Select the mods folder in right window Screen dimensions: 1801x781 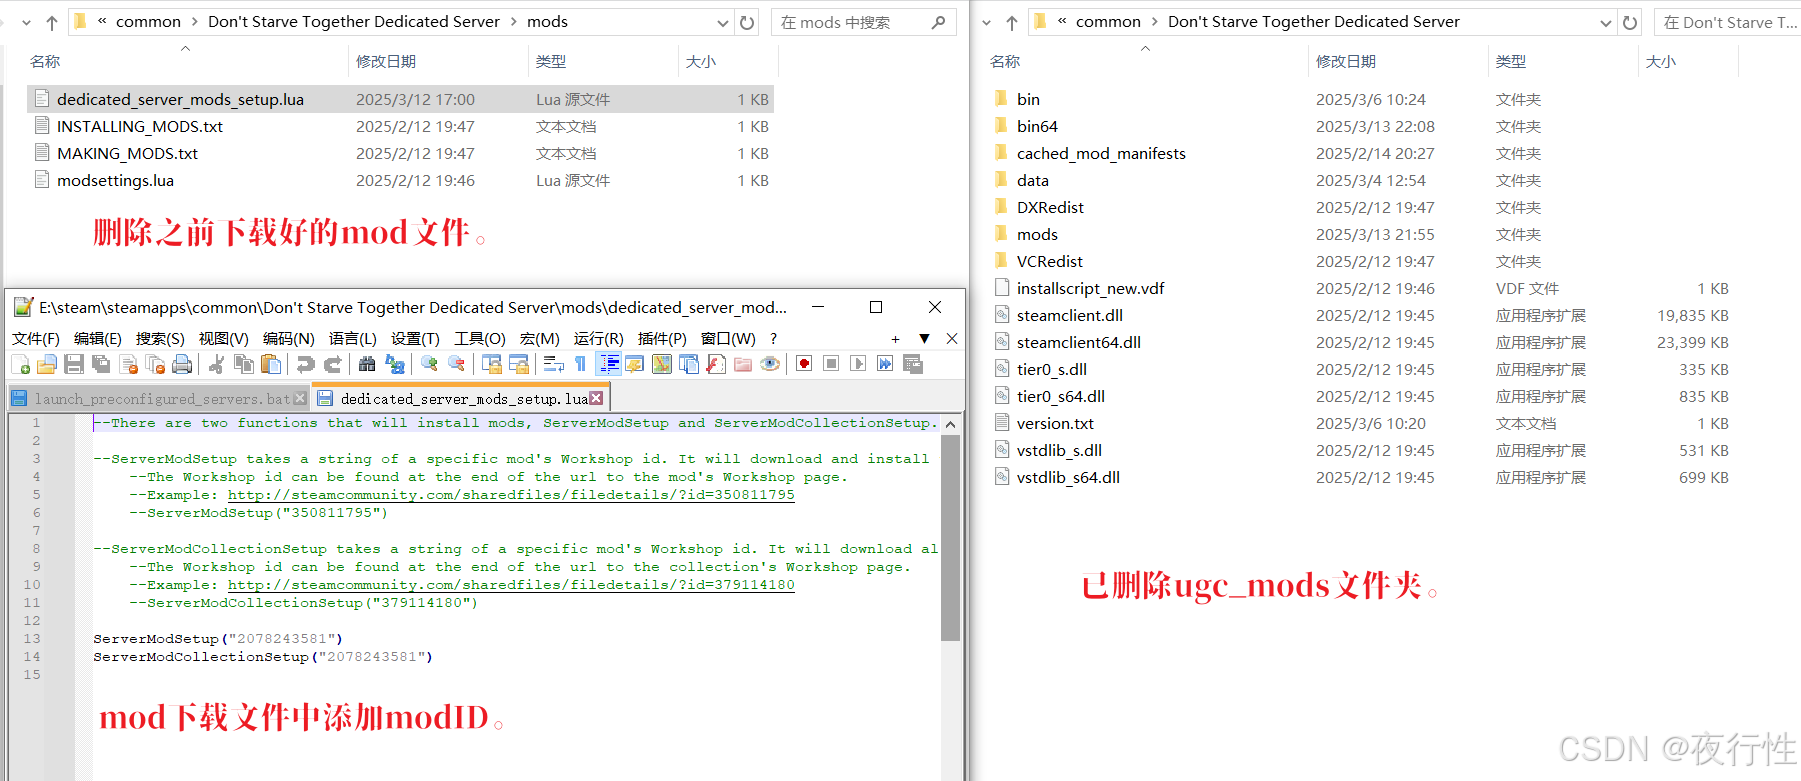(1037, 234)
